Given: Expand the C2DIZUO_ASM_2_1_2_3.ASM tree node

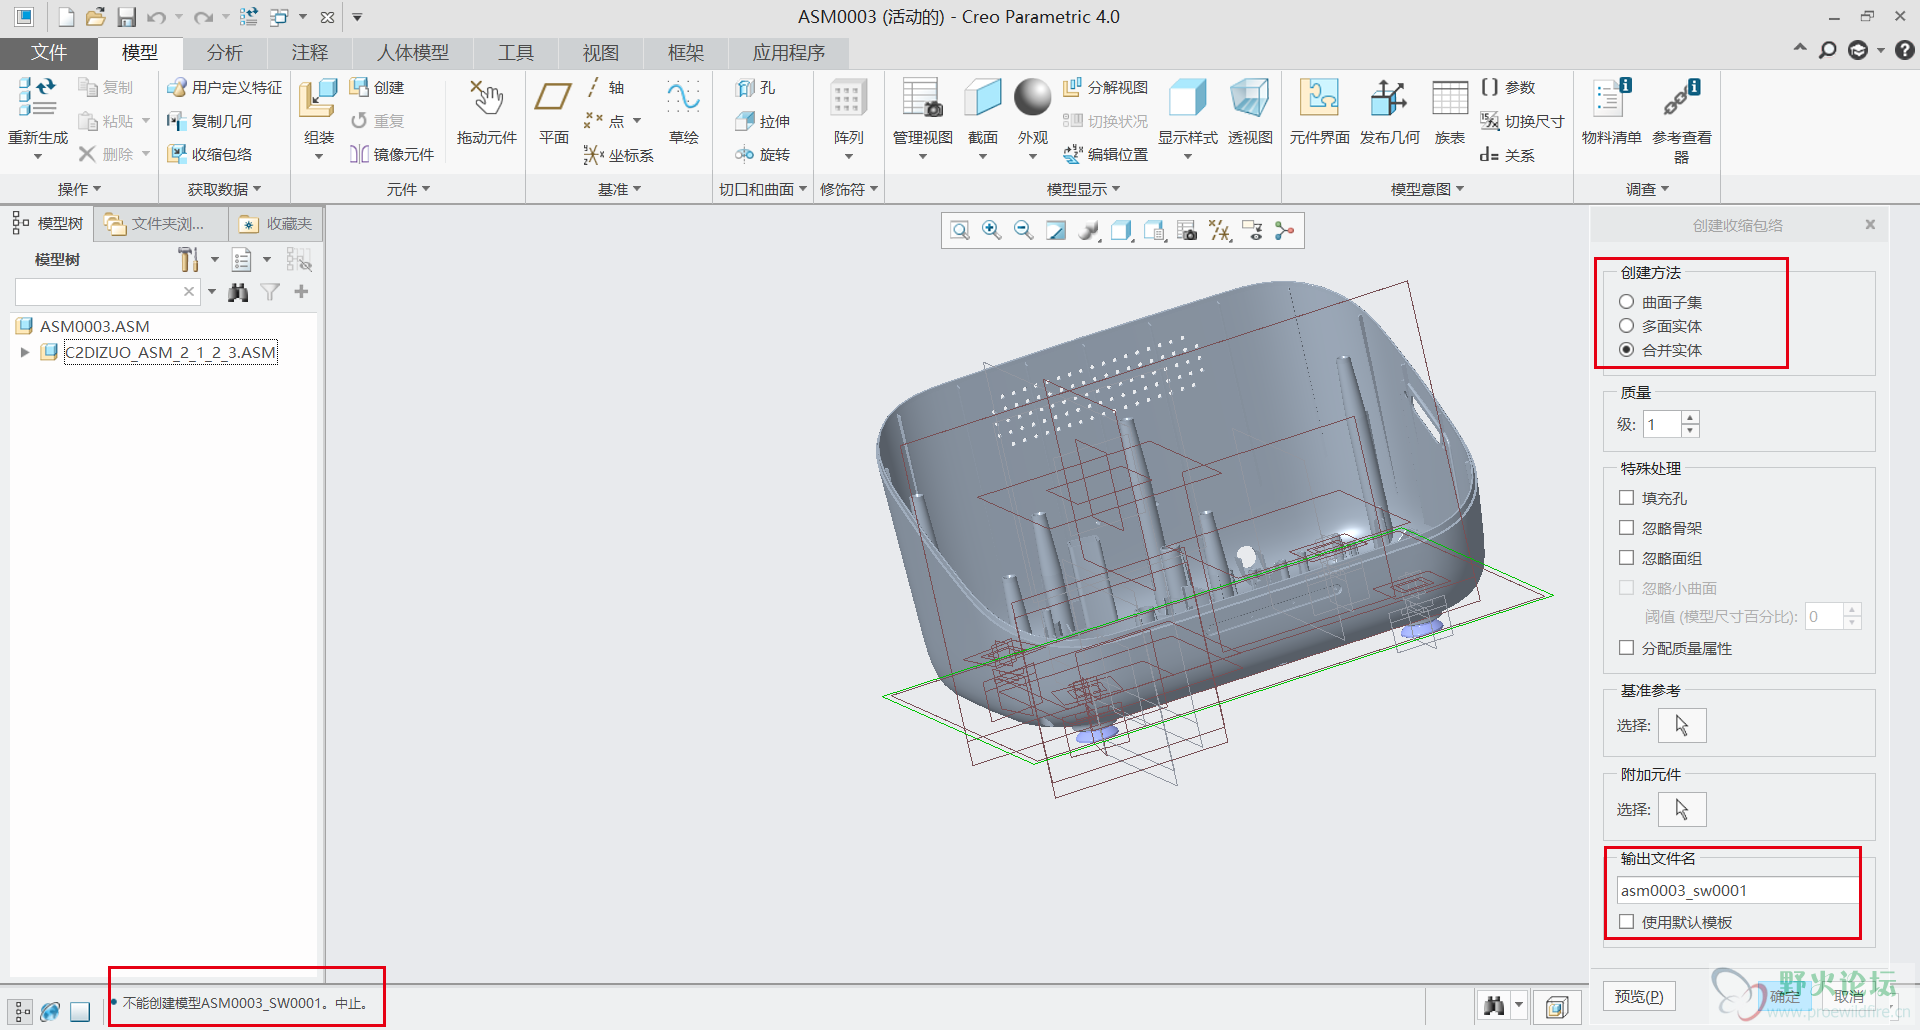Looking at the screenshot, I should [x=25, y=352].
